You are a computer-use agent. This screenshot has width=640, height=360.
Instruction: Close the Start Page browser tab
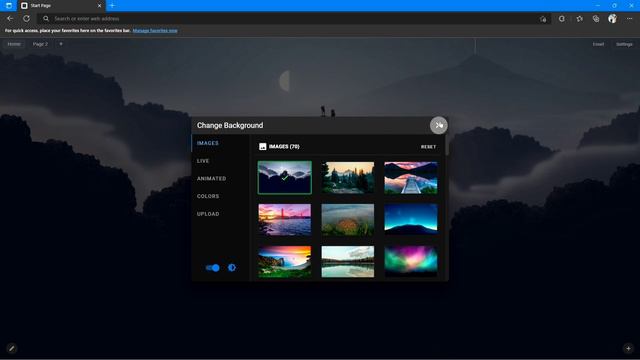pos(99,6)
